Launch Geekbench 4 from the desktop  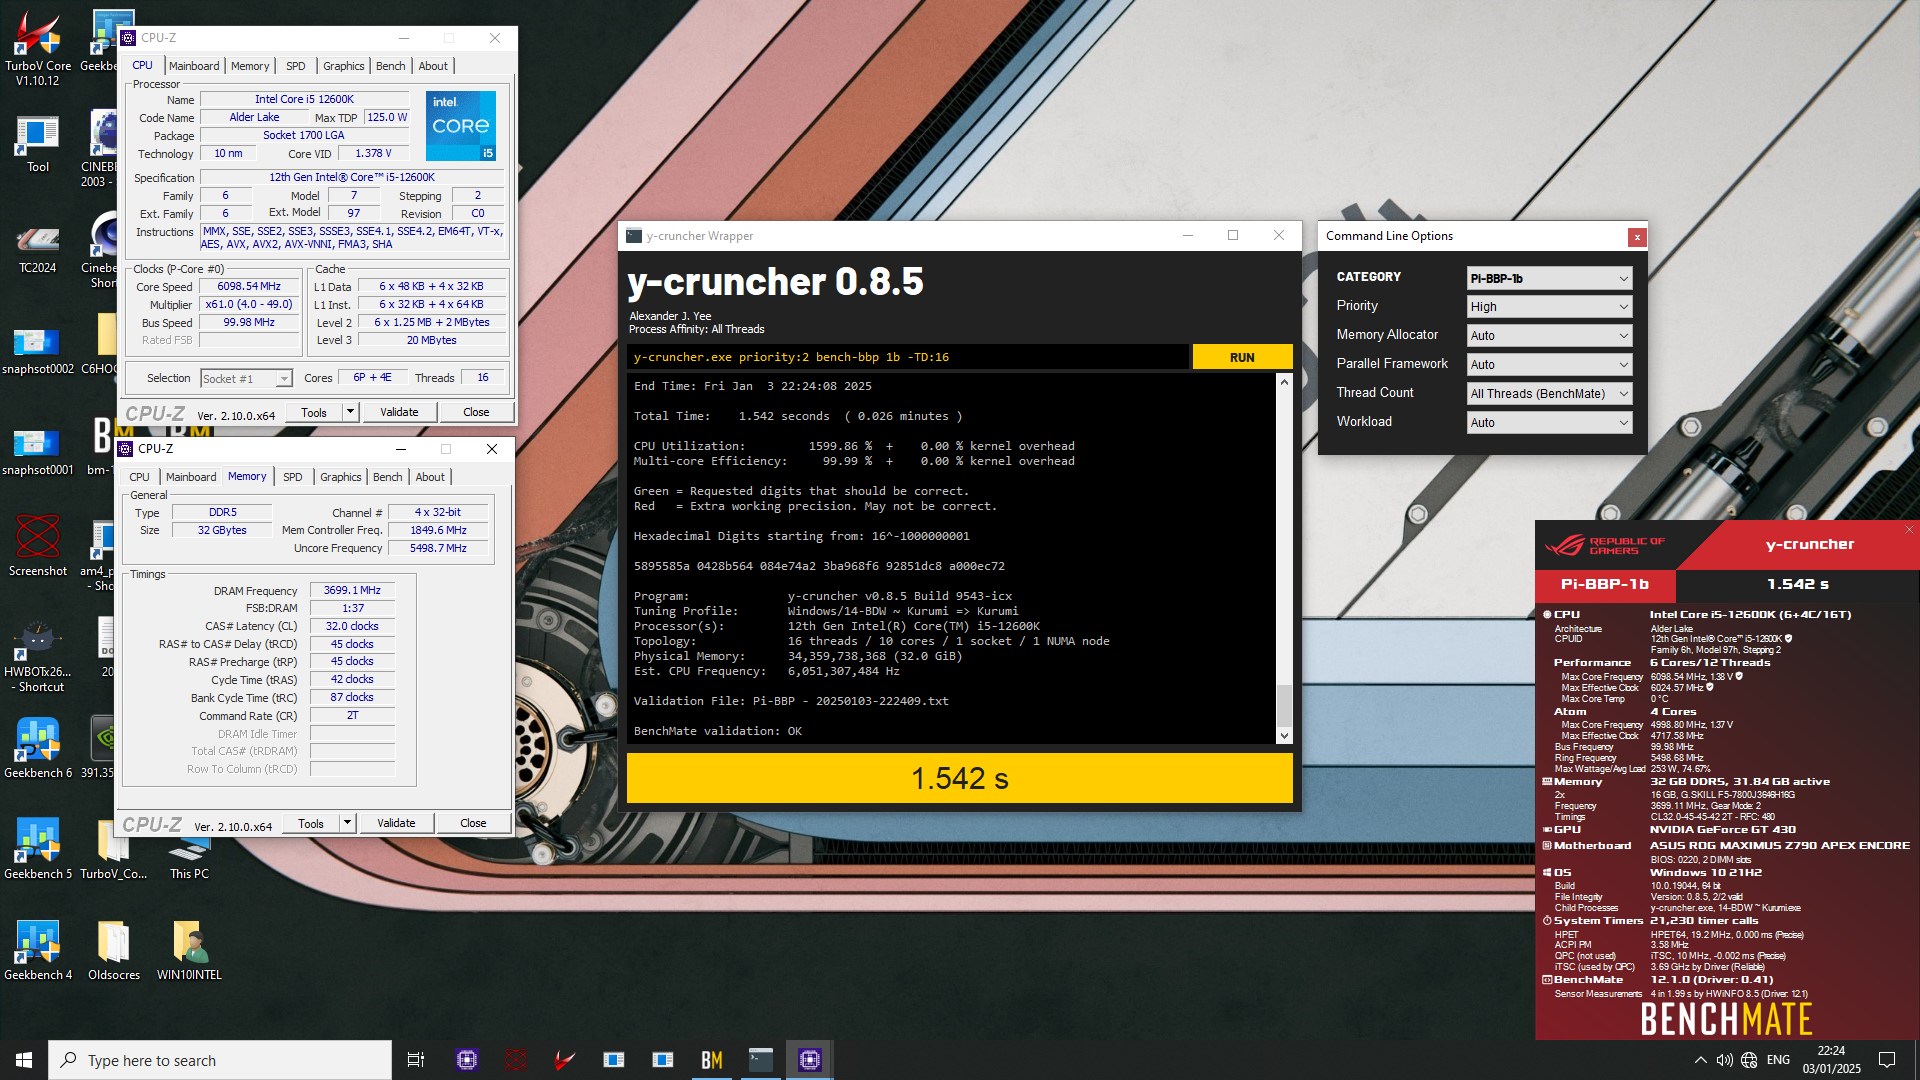(38, 950)
